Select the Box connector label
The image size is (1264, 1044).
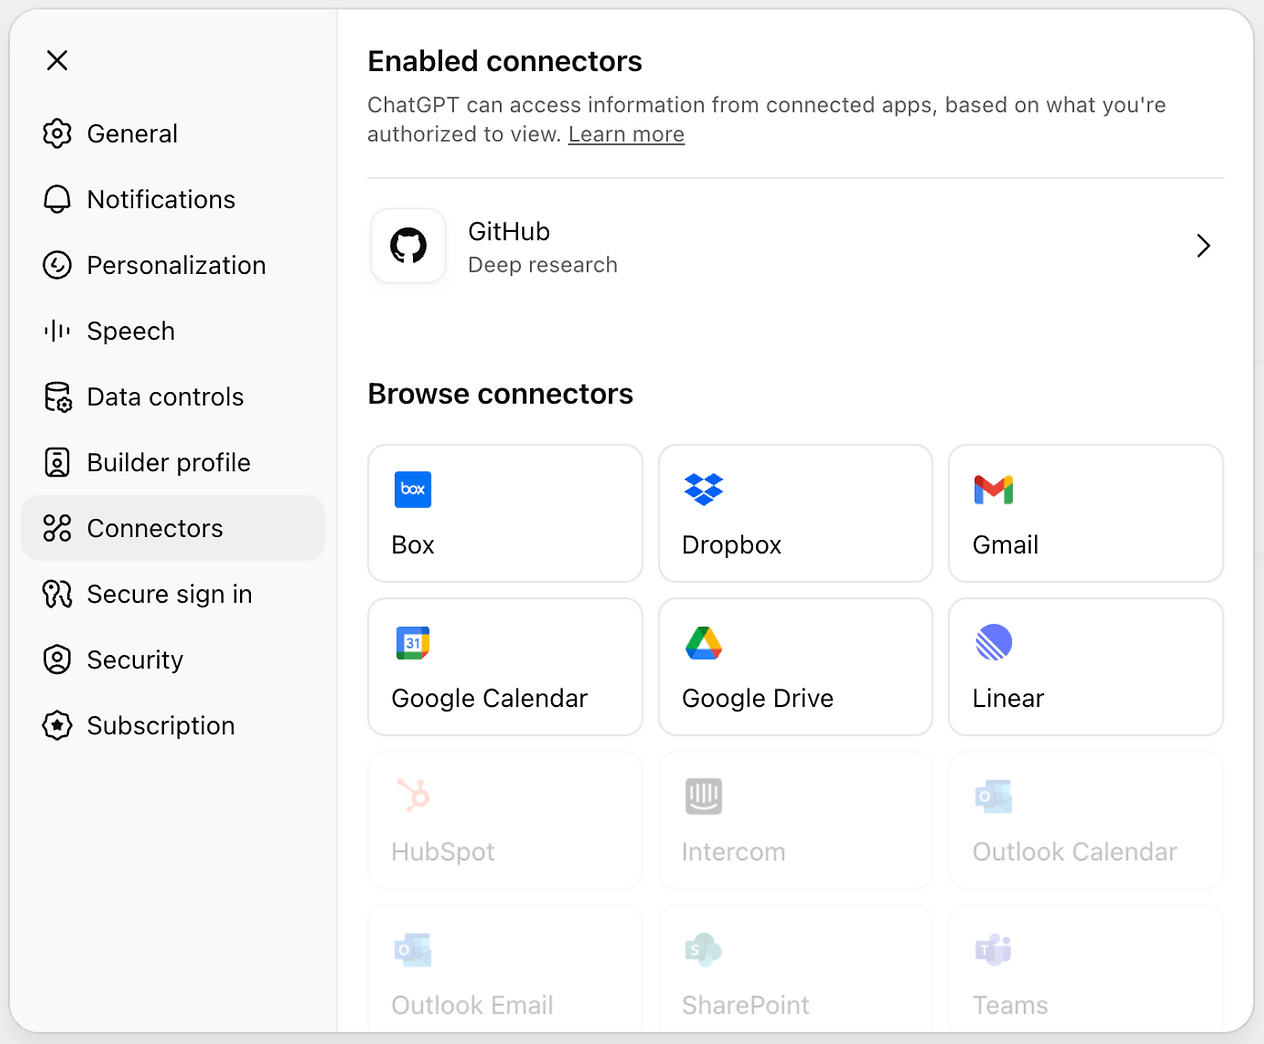point(413,545)
